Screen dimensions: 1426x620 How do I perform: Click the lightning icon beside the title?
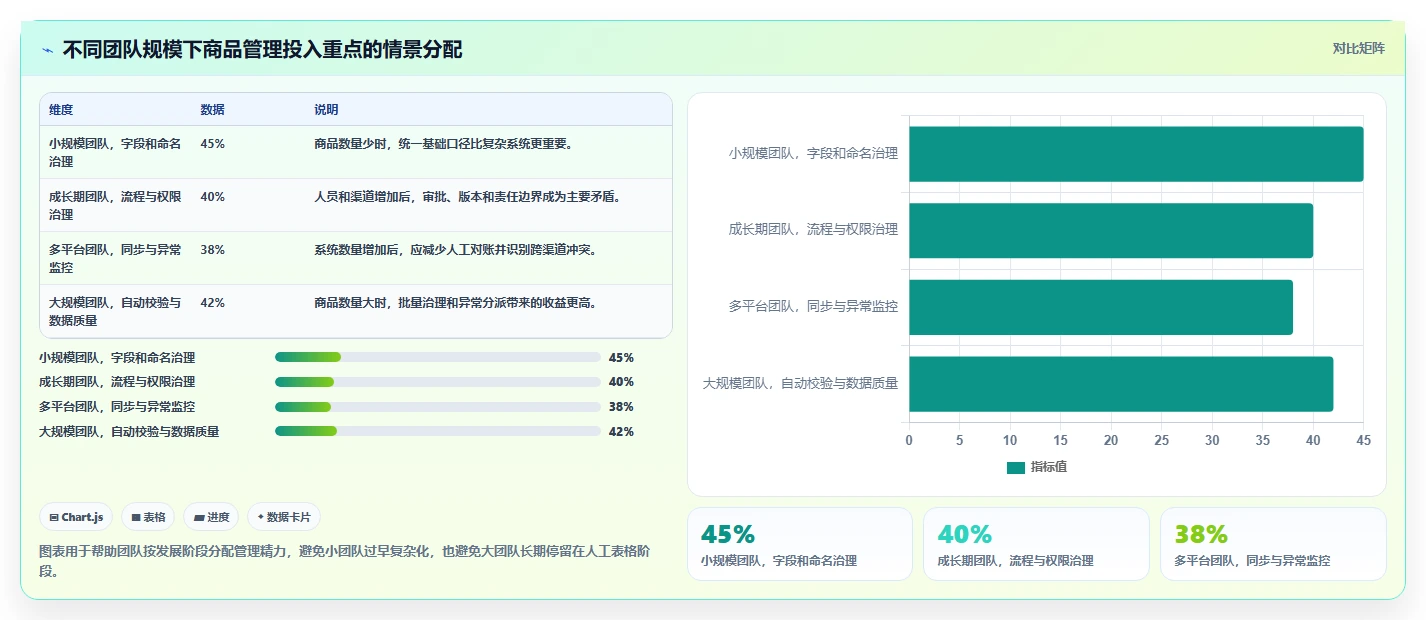click(47, 50)
